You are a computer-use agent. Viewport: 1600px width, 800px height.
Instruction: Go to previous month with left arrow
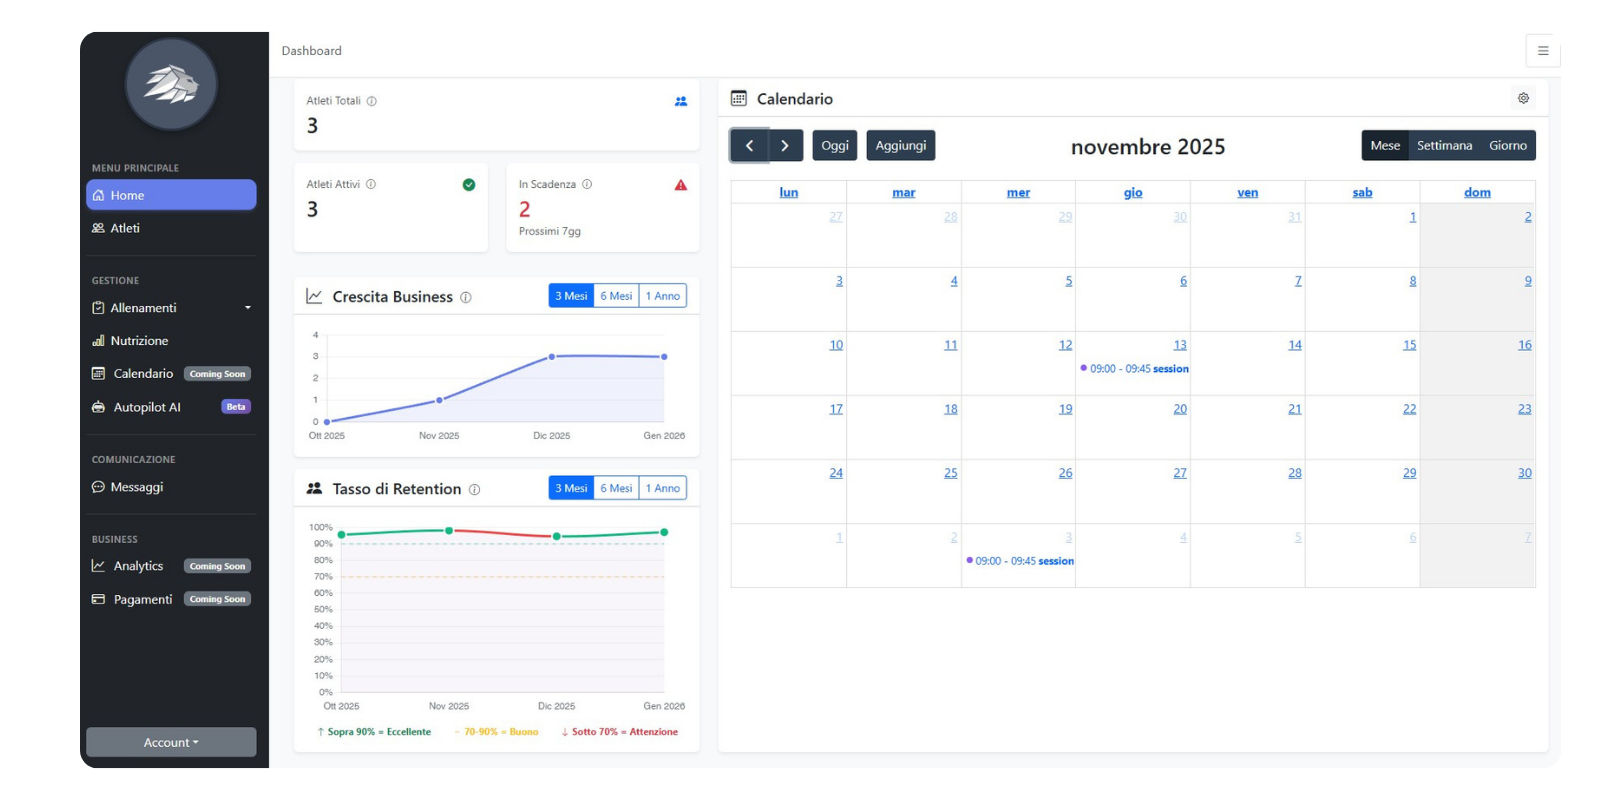[x=749, y=146]
